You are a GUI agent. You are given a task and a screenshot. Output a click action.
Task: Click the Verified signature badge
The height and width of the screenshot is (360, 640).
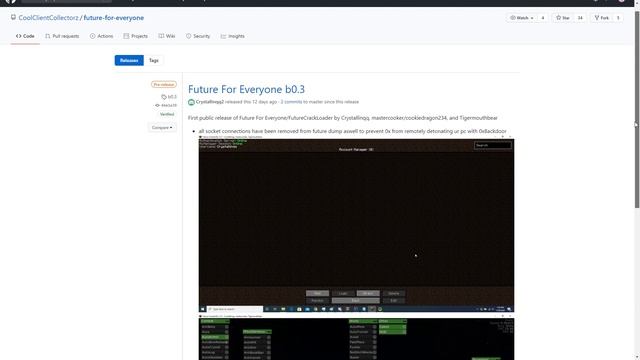(x=167, y=114)
